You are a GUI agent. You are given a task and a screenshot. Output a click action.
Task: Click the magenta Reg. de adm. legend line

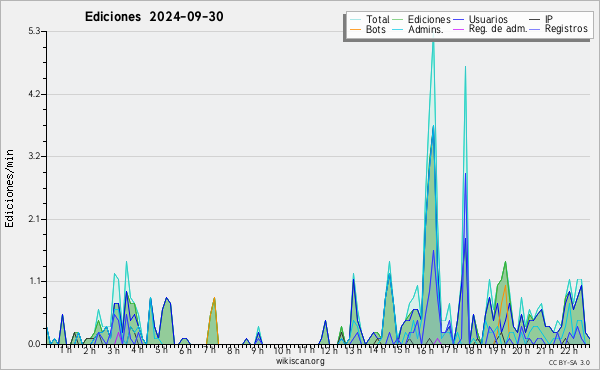pos(458,29)
